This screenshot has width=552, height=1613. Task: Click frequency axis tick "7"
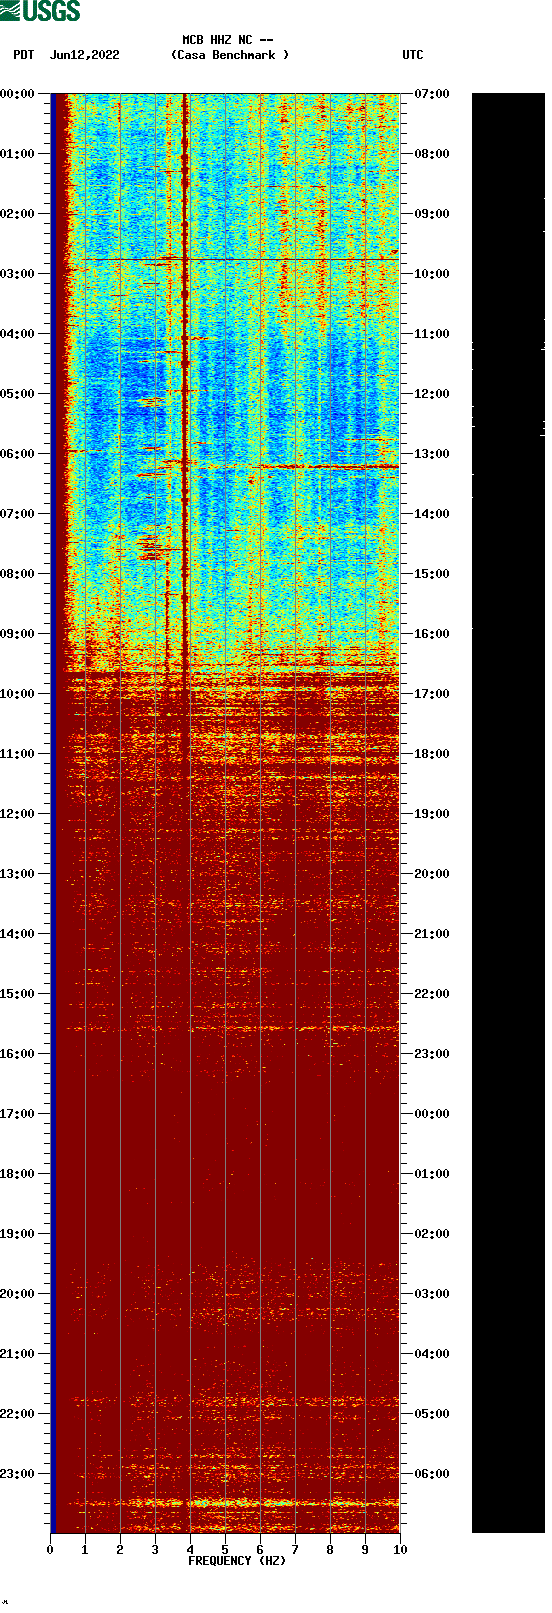(x=295, y=1550)
